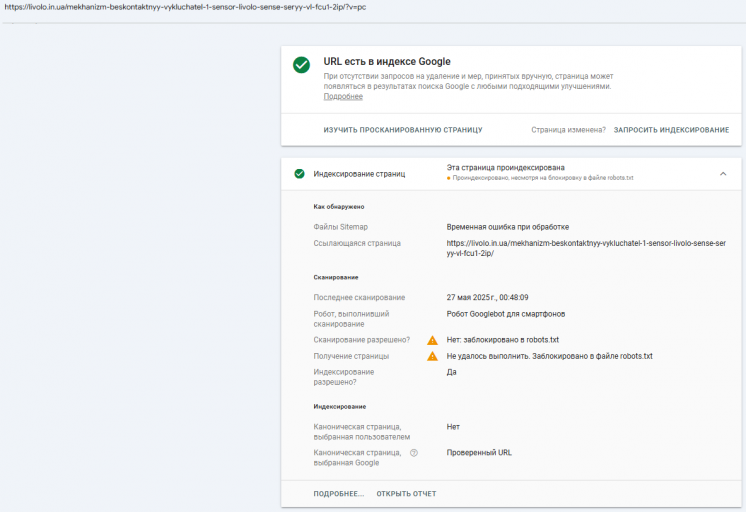Screen dimensions: 746x512
Task: Click 'Сканирование разрешено?' label
Action: (x=362, y=340)
